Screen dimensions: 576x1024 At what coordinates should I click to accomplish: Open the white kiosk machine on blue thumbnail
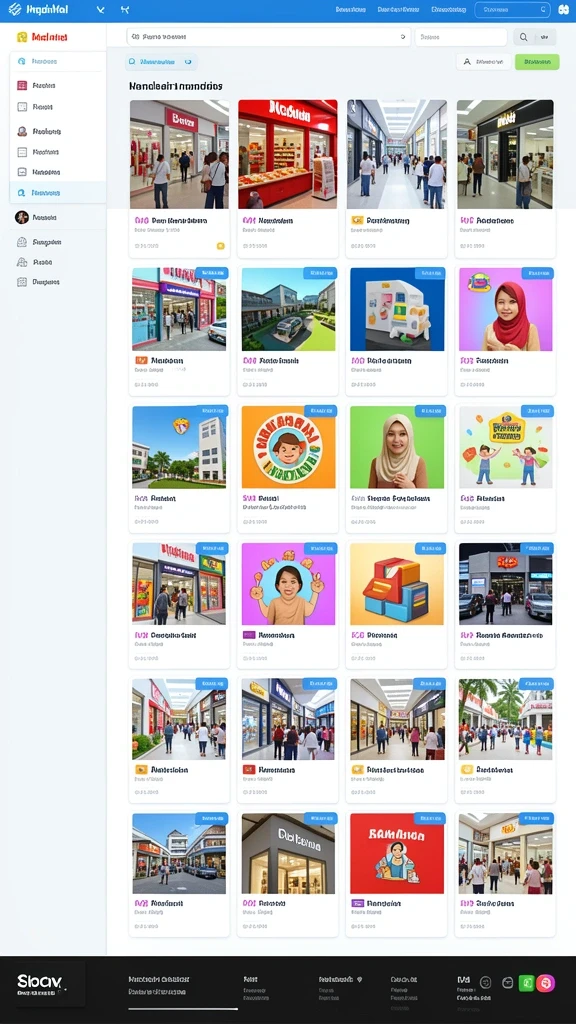click(x=397, y=310)
